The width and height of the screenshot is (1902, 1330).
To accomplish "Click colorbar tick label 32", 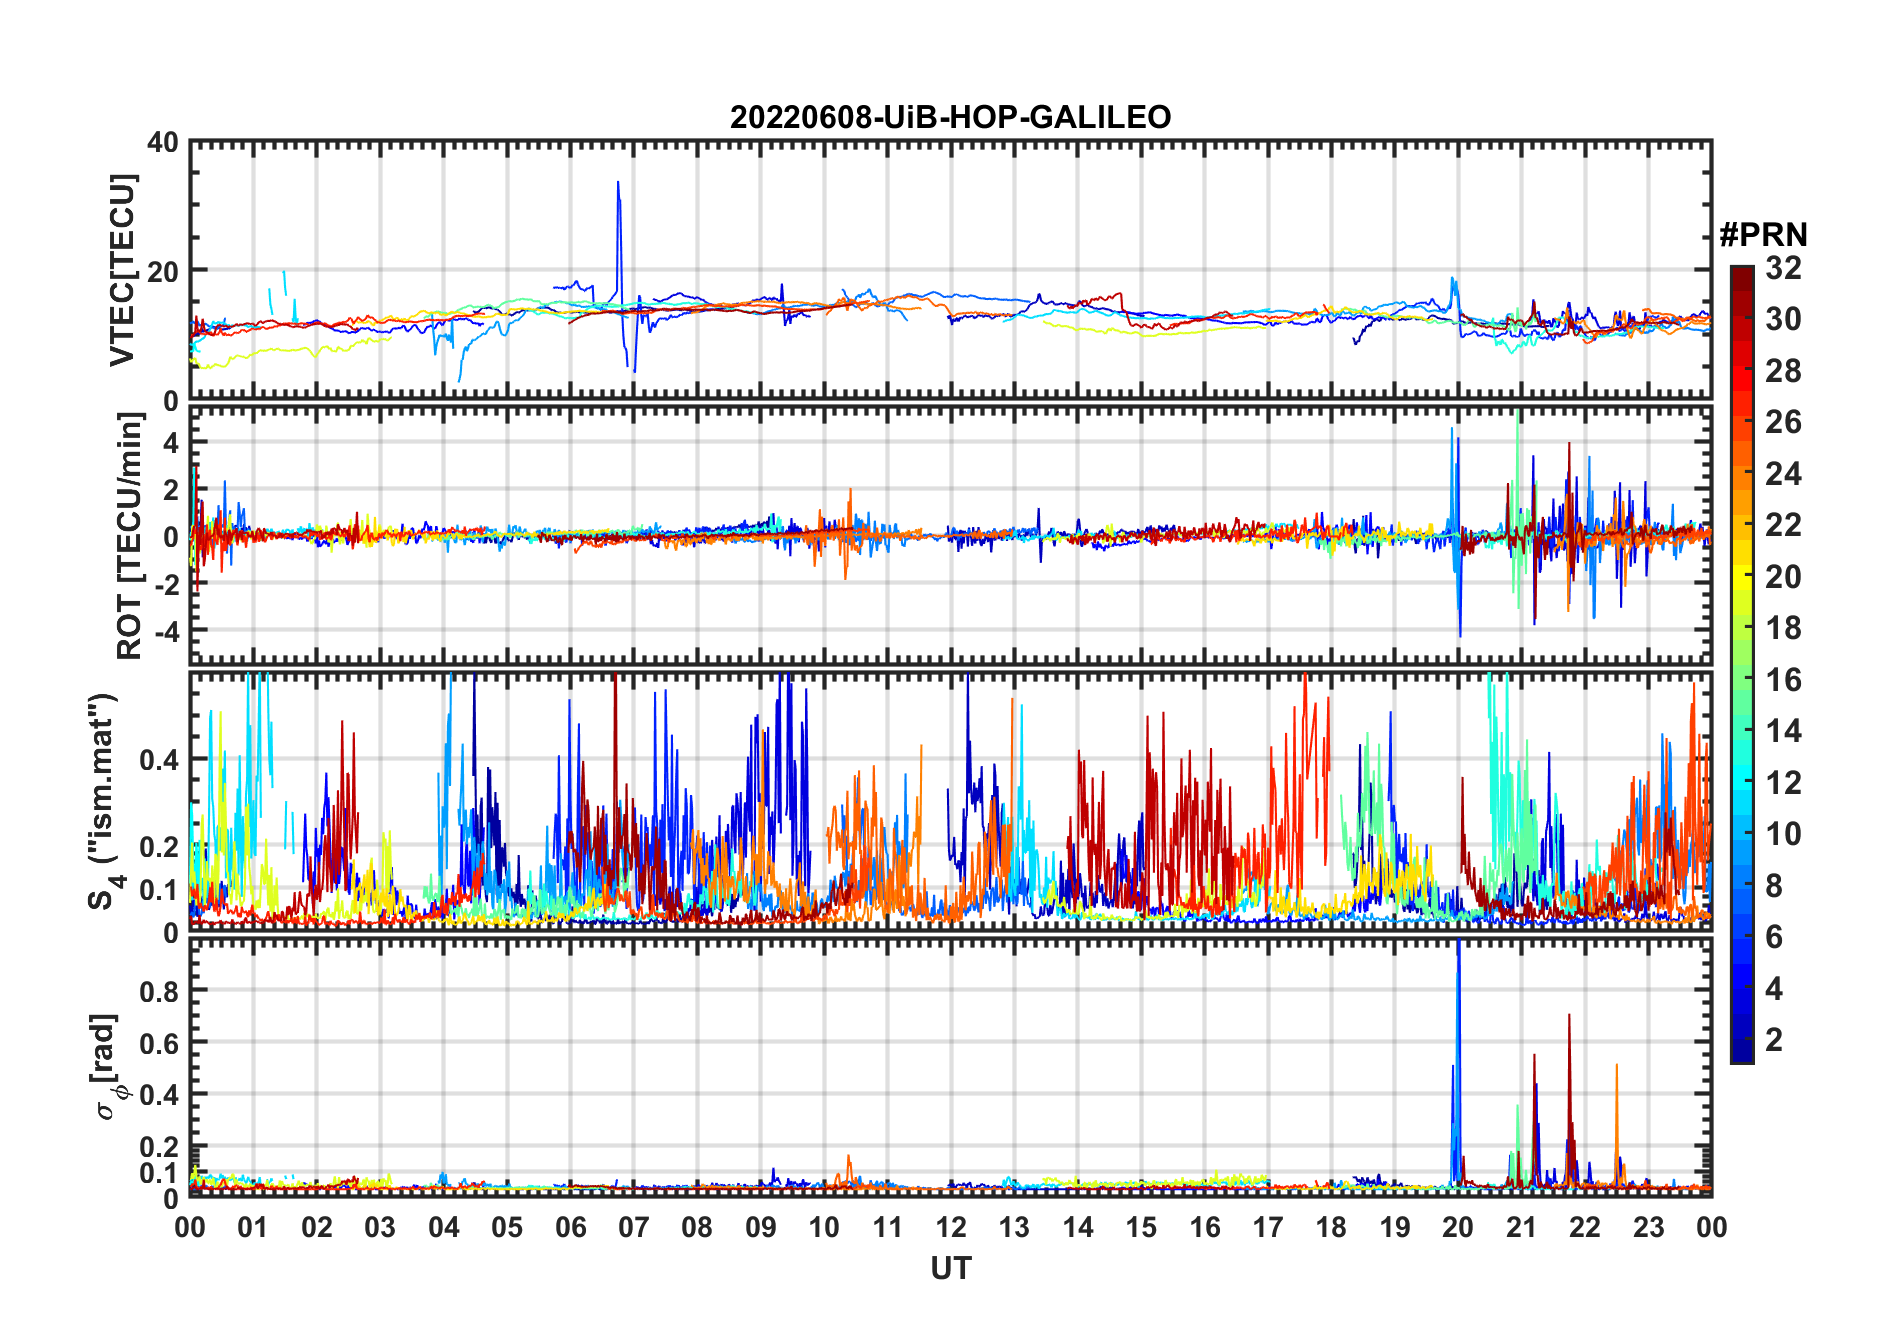I will (x=1783, y=268).
